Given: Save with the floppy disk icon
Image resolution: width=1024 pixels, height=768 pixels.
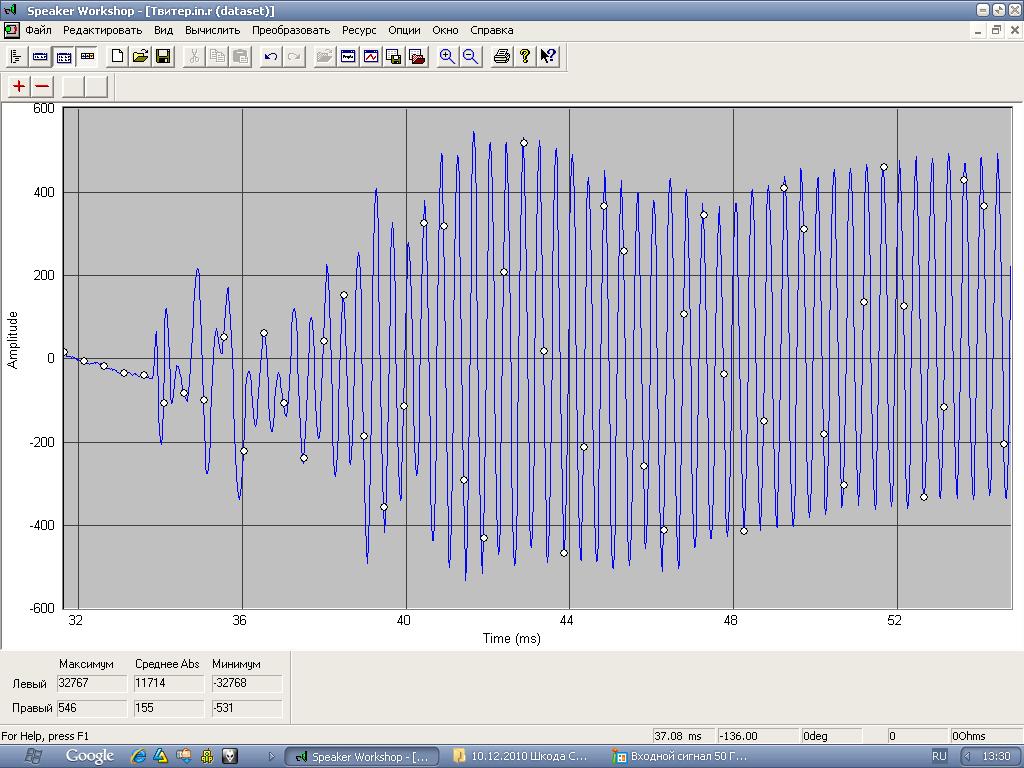Looking at the screenshot, I should pos(163,56).
